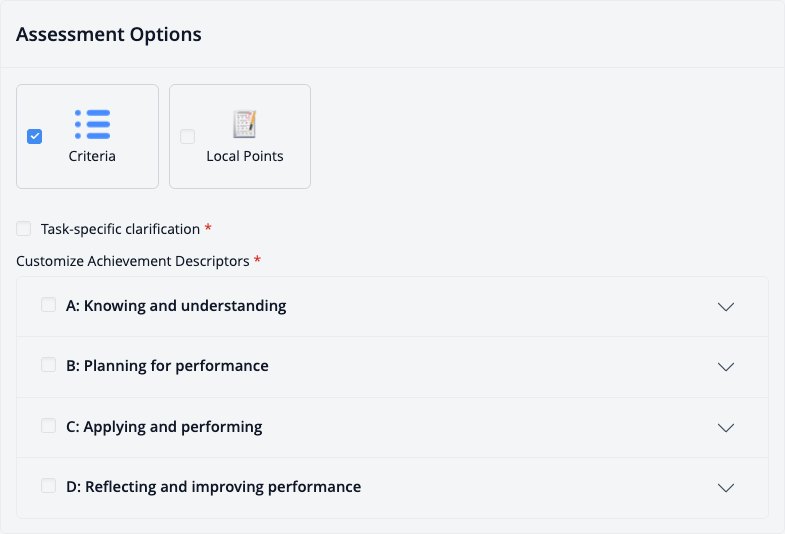Click the blue Criteria list icon
Image resolution: width=785 pixels, height=534 pixels.
92,124
